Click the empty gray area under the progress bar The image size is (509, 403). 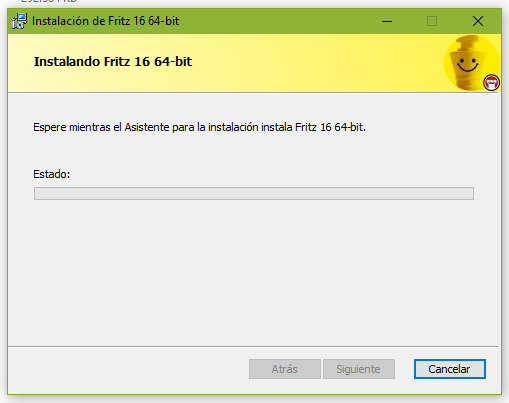click(254, 270)
